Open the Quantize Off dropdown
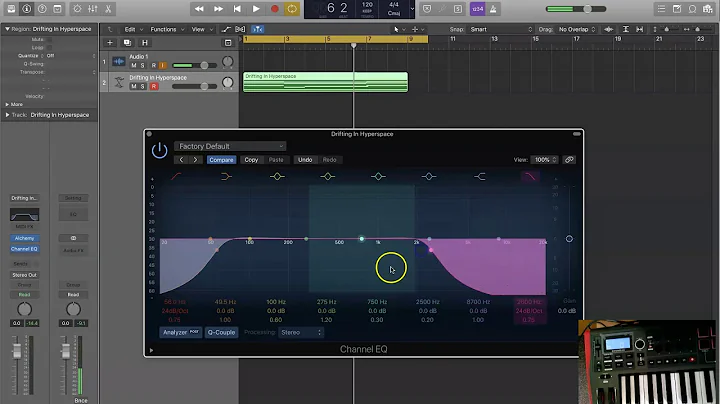720x404 pixels. pyautogui.click(x=70, y=56)
